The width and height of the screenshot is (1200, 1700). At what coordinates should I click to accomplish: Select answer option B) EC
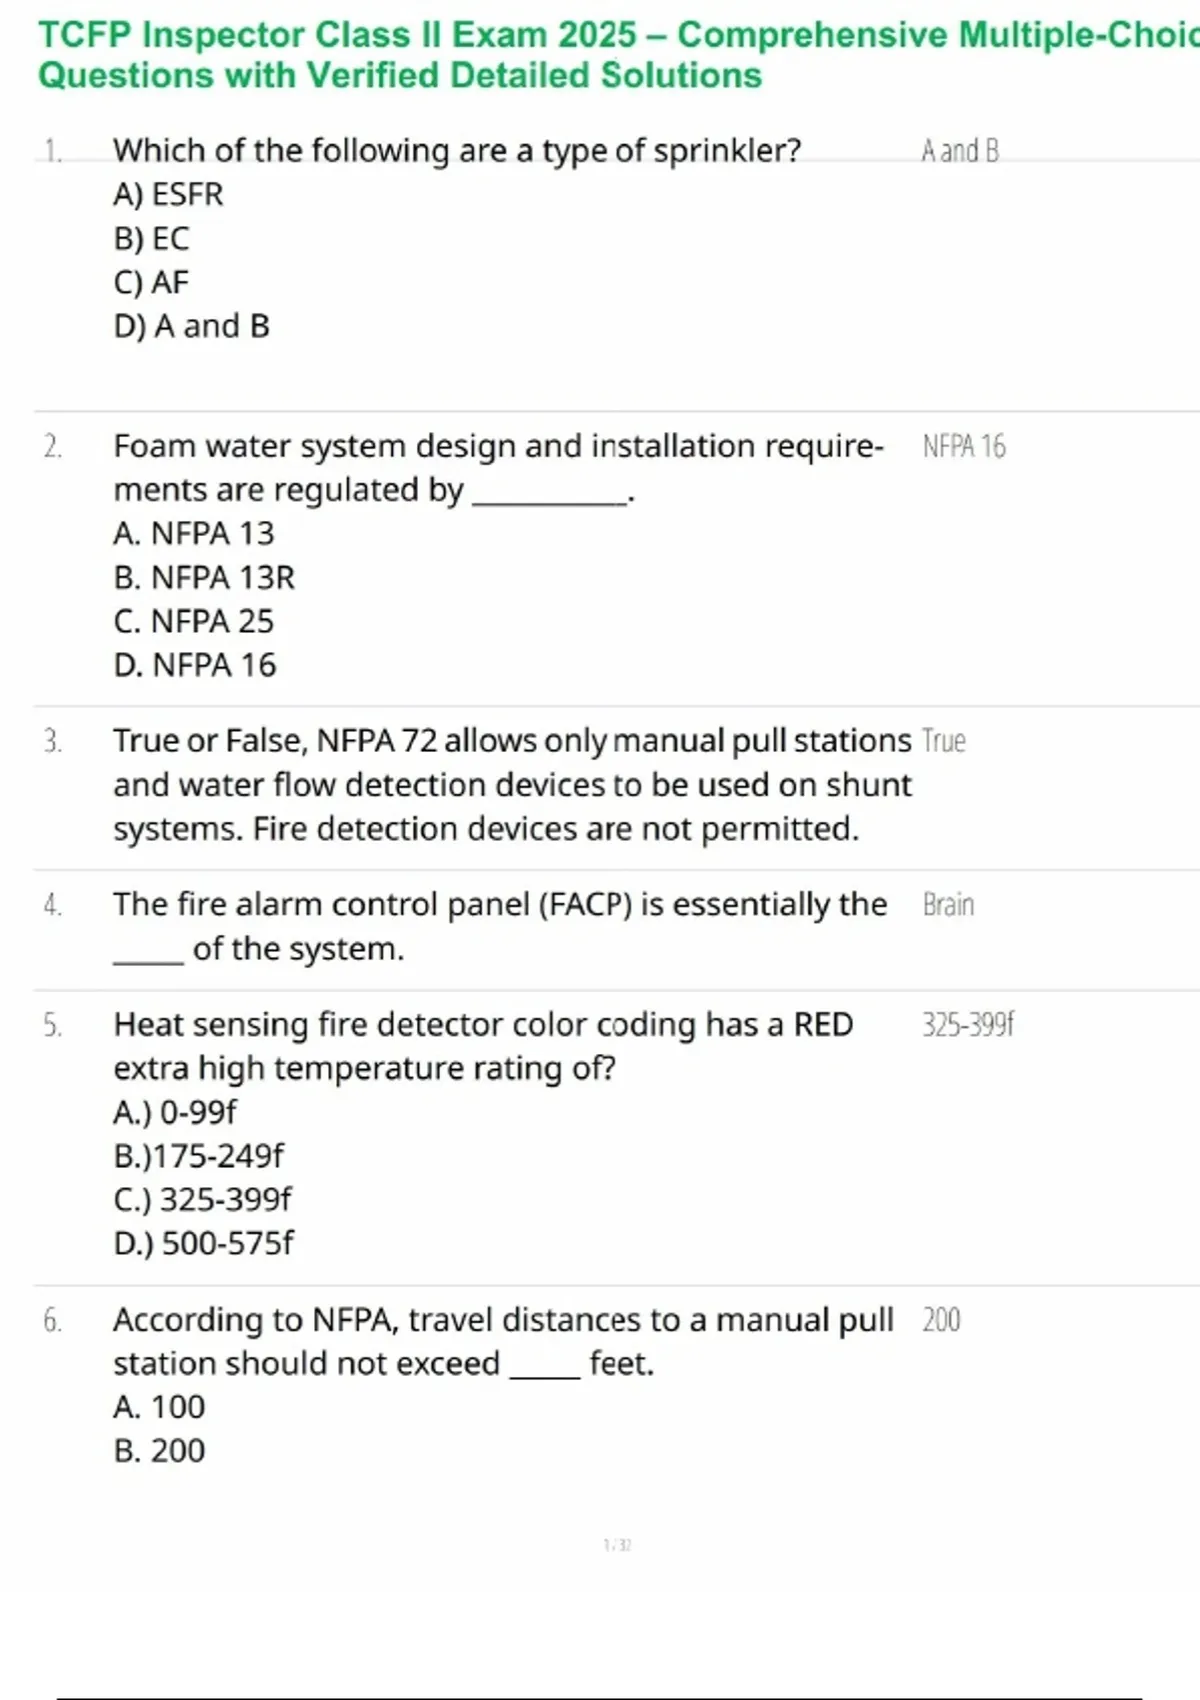click(x=151, y=238)
